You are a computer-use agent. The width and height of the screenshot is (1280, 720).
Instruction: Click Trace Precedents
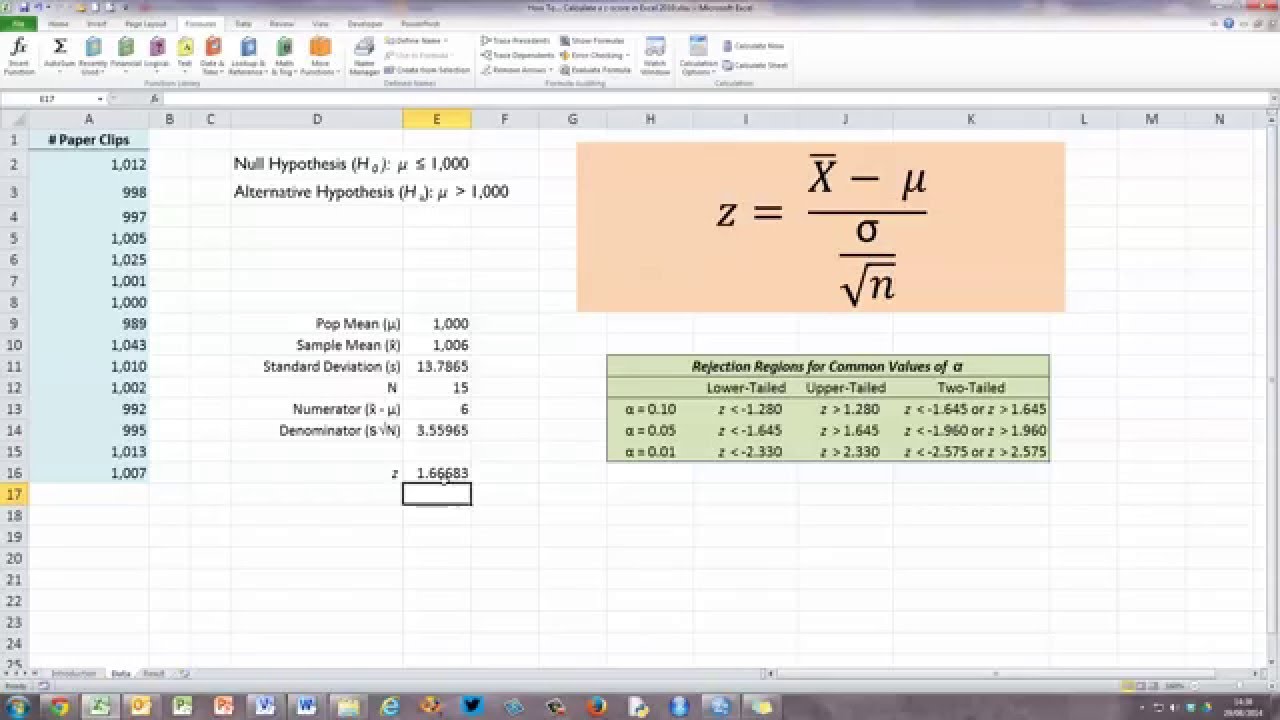pos(516,41)
